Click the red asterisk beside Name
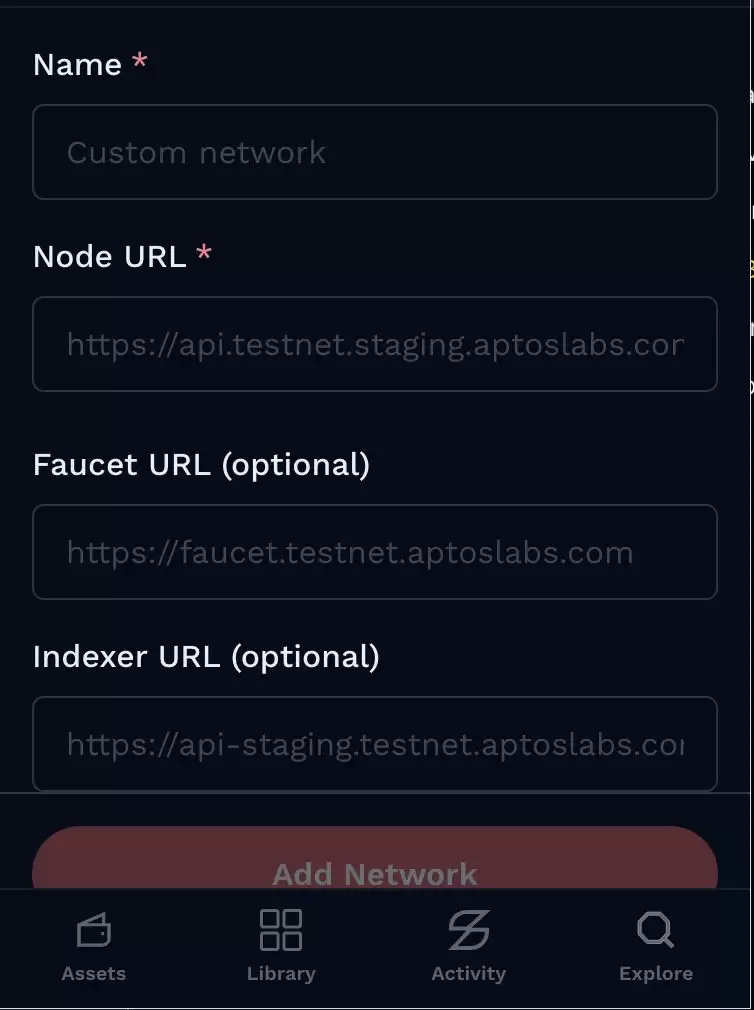754x1010 pixels. [x=139, y=62]
